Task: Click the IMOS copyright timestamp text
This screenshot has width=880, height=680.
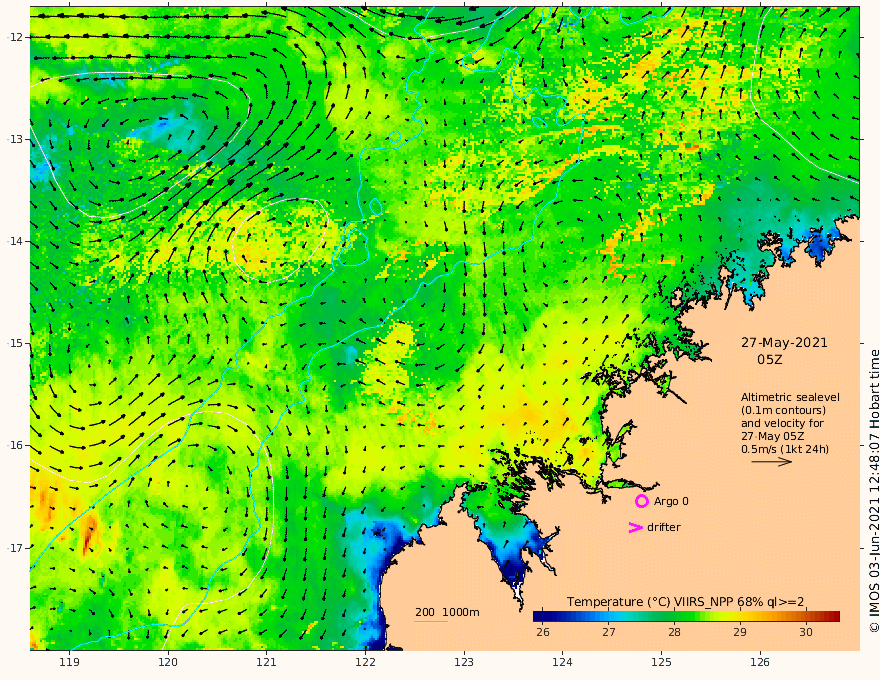Action: 874,491
